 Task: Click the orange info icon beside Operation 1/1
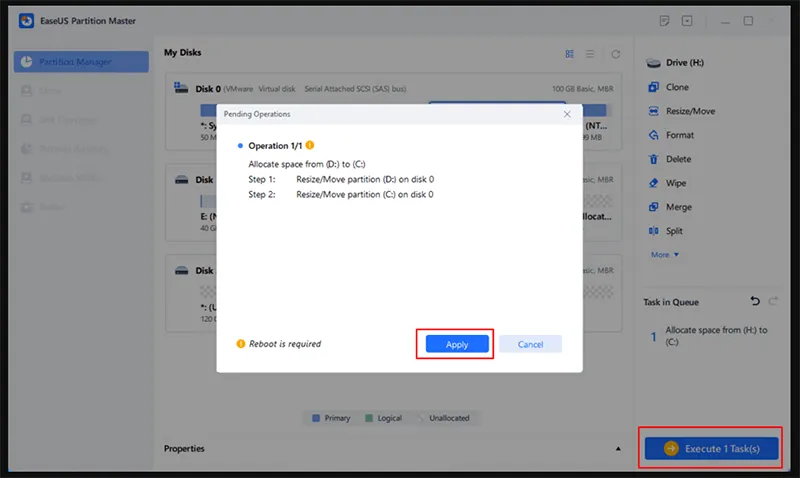pos(310,145)
